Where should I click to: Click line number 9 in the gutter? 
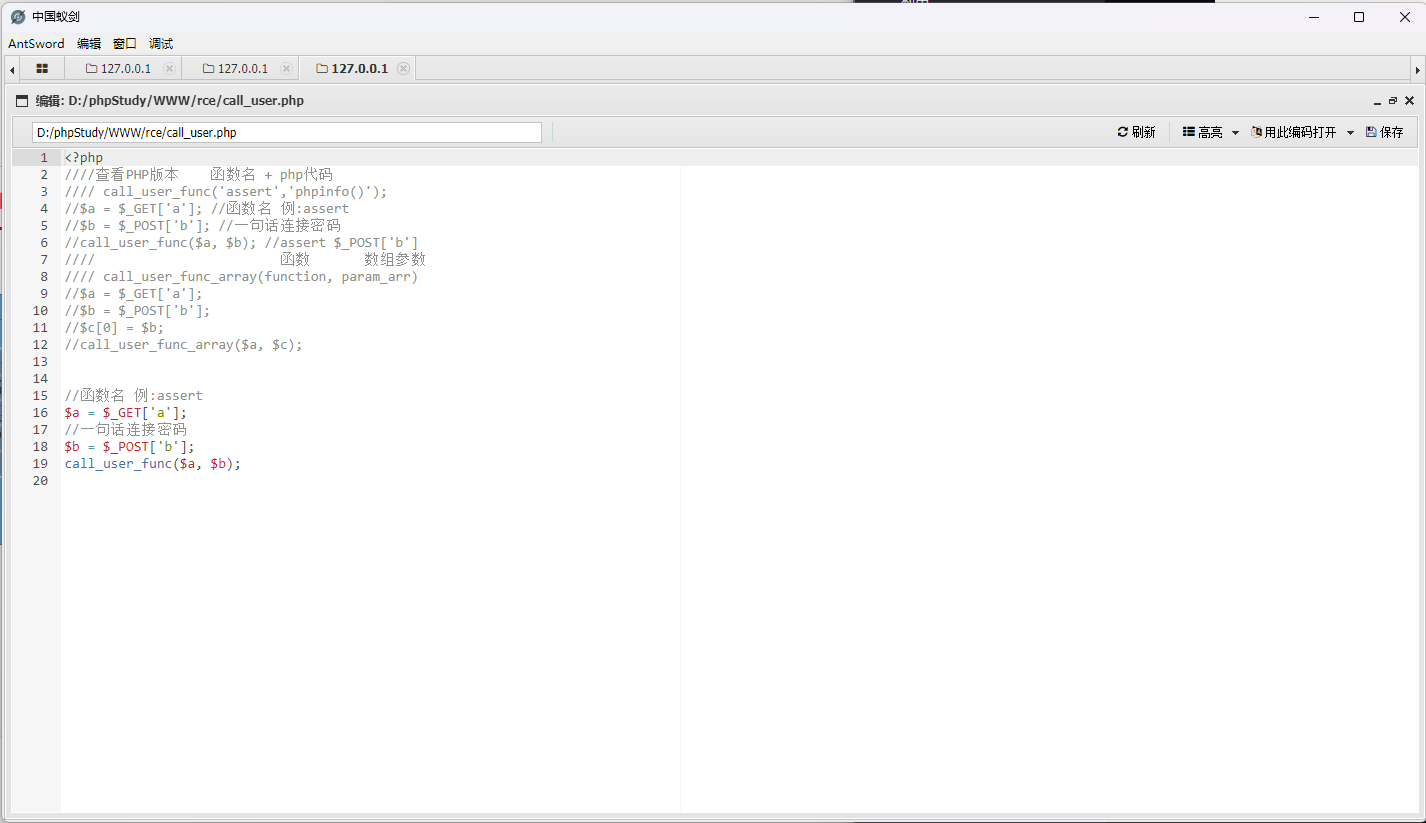[44, 294]
